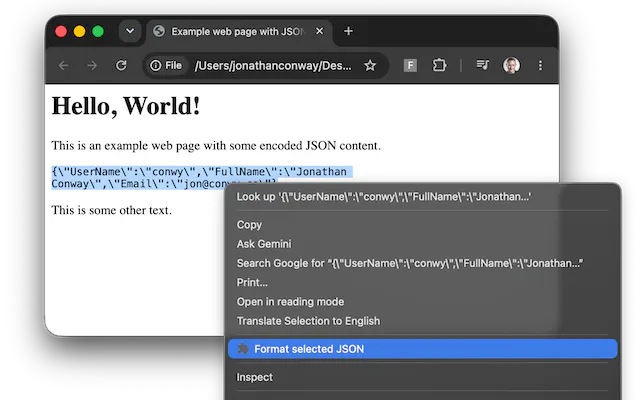Click the address bar URL text

coord(273,65)
